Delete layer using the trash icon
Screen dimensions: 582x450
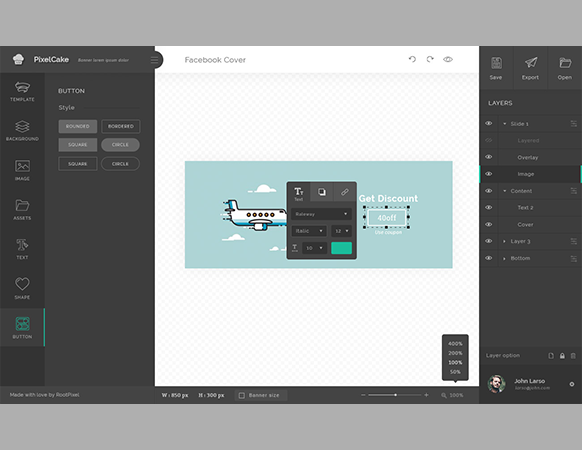pos(573,356)
